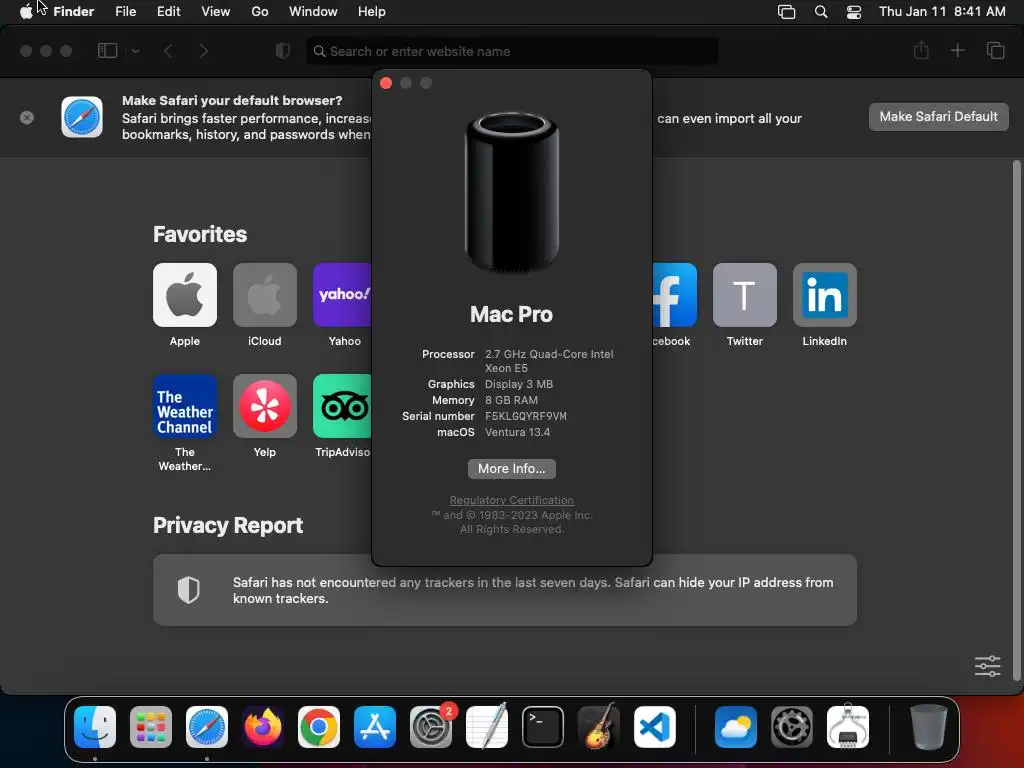Open the File menu
The image size is (1024, 768).
point(125,12)
